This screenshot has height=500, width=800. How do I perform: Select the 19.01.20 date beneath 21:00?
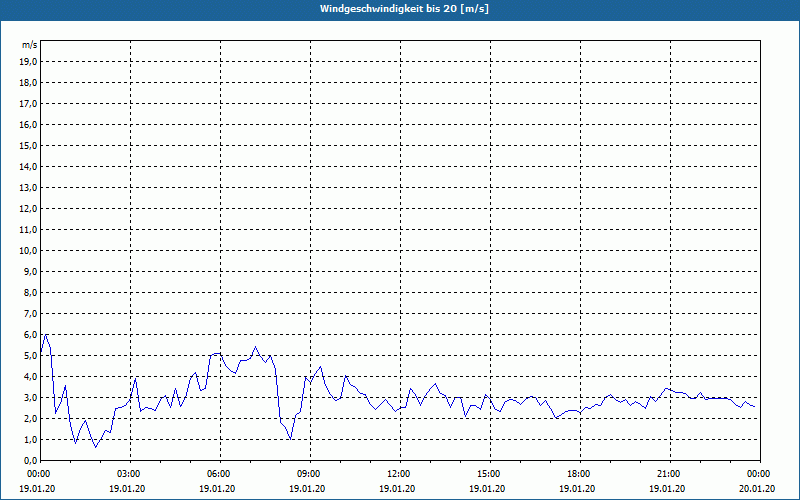pyautogui.click(x=667, y=489)
